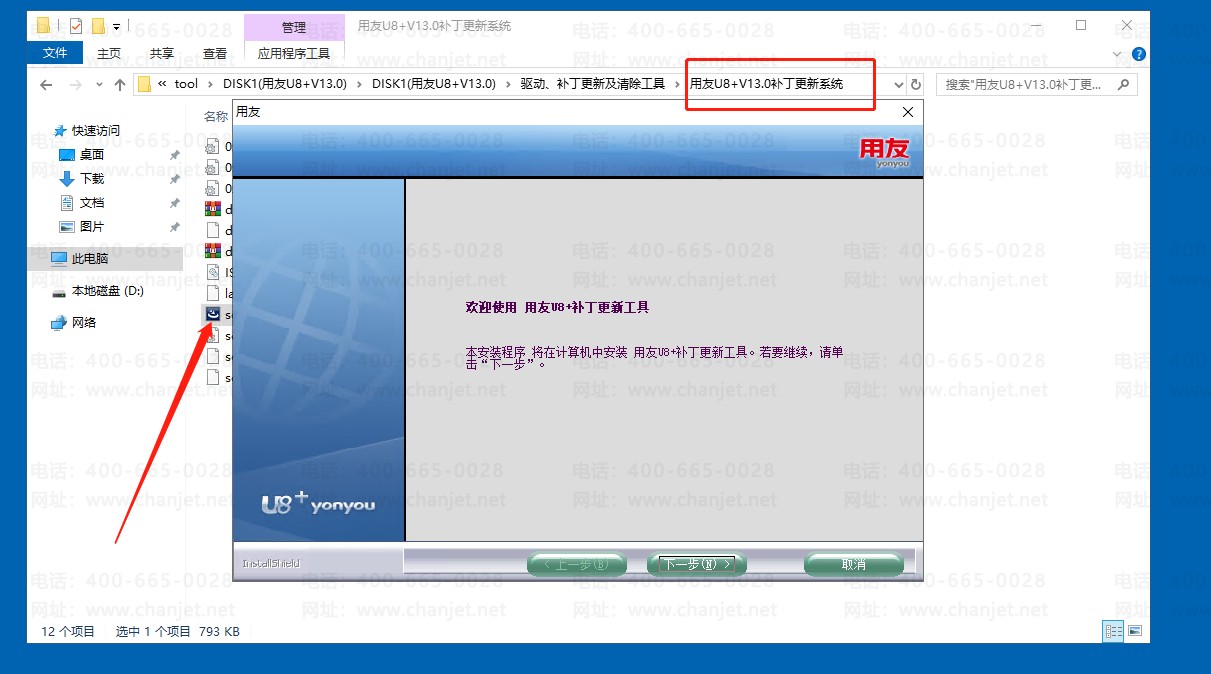Select the blue setup application icon
This screenshot has height=674, width=1211.
click(x=212, y=314)
